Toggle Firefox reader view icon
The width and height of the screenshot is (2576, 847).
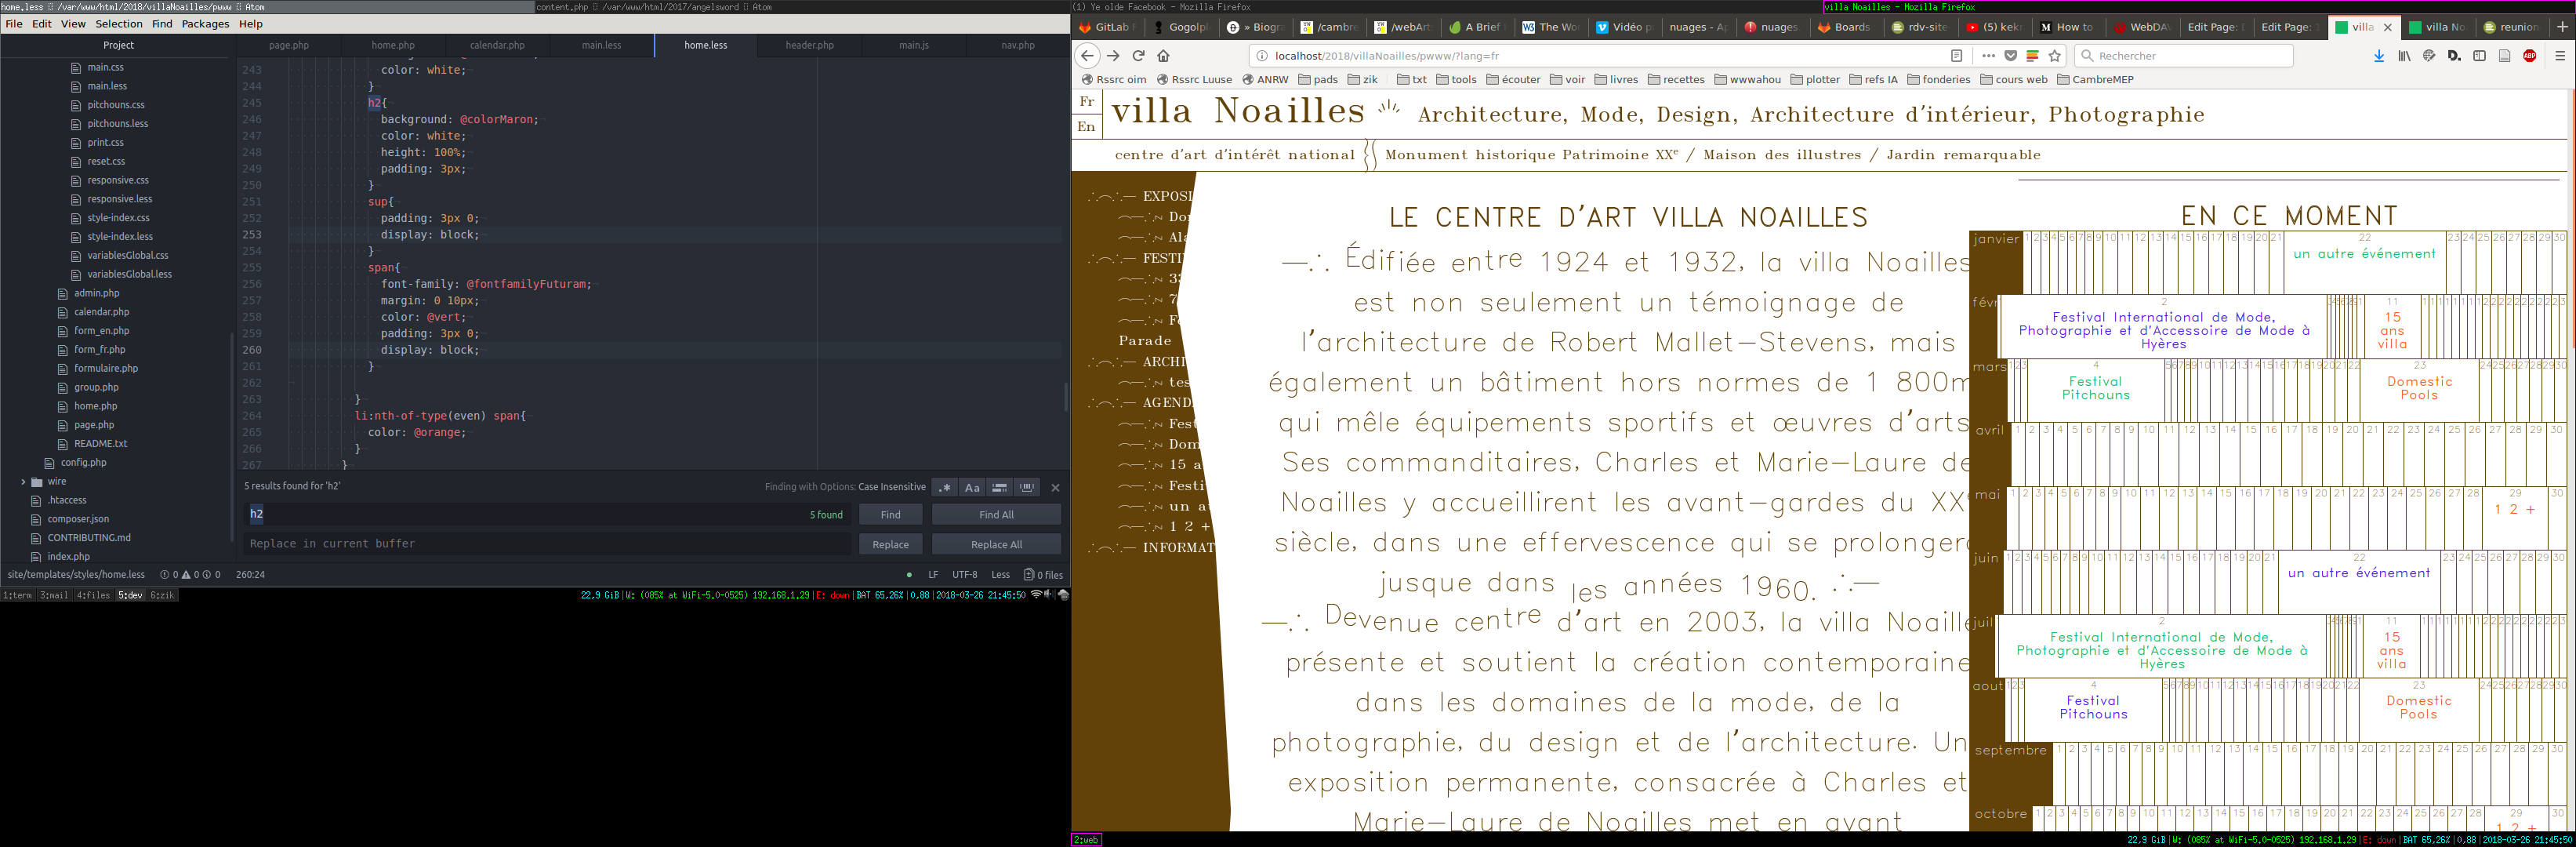tap(1956, 56)
